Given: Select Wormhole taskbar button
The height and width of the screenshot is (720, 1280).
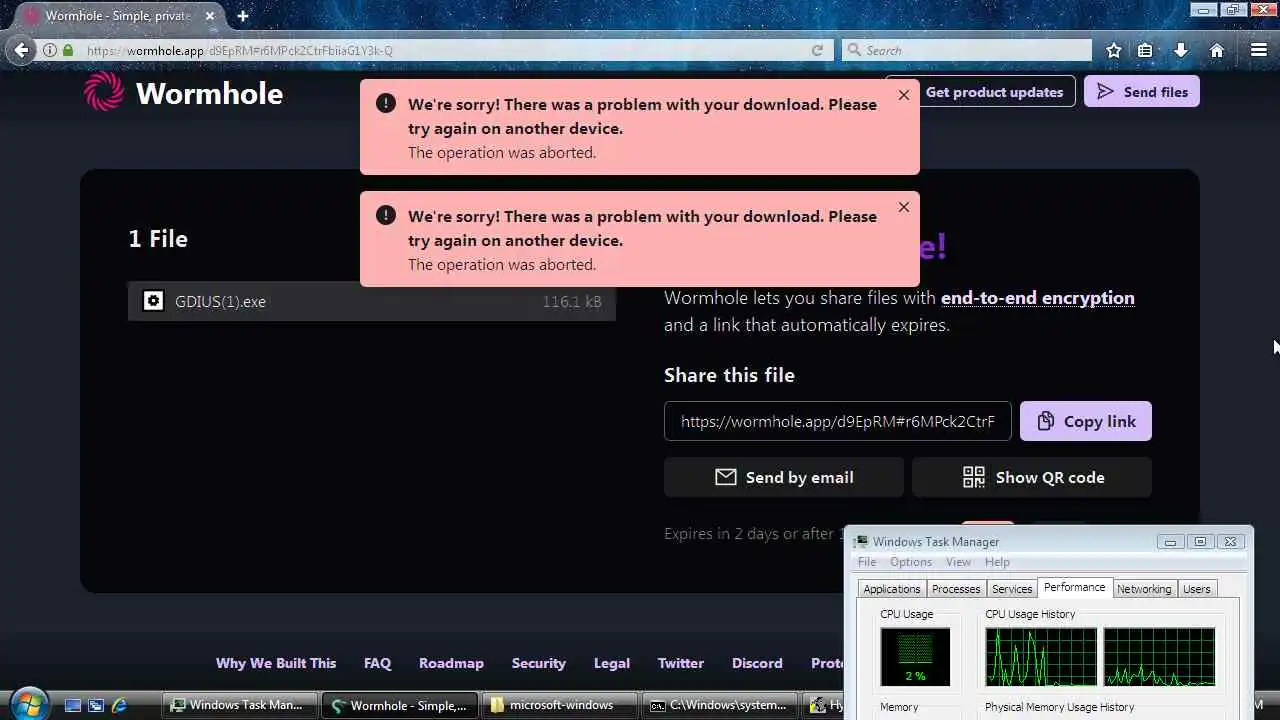Looking at the screenshot, I should (x=400, y=705).
